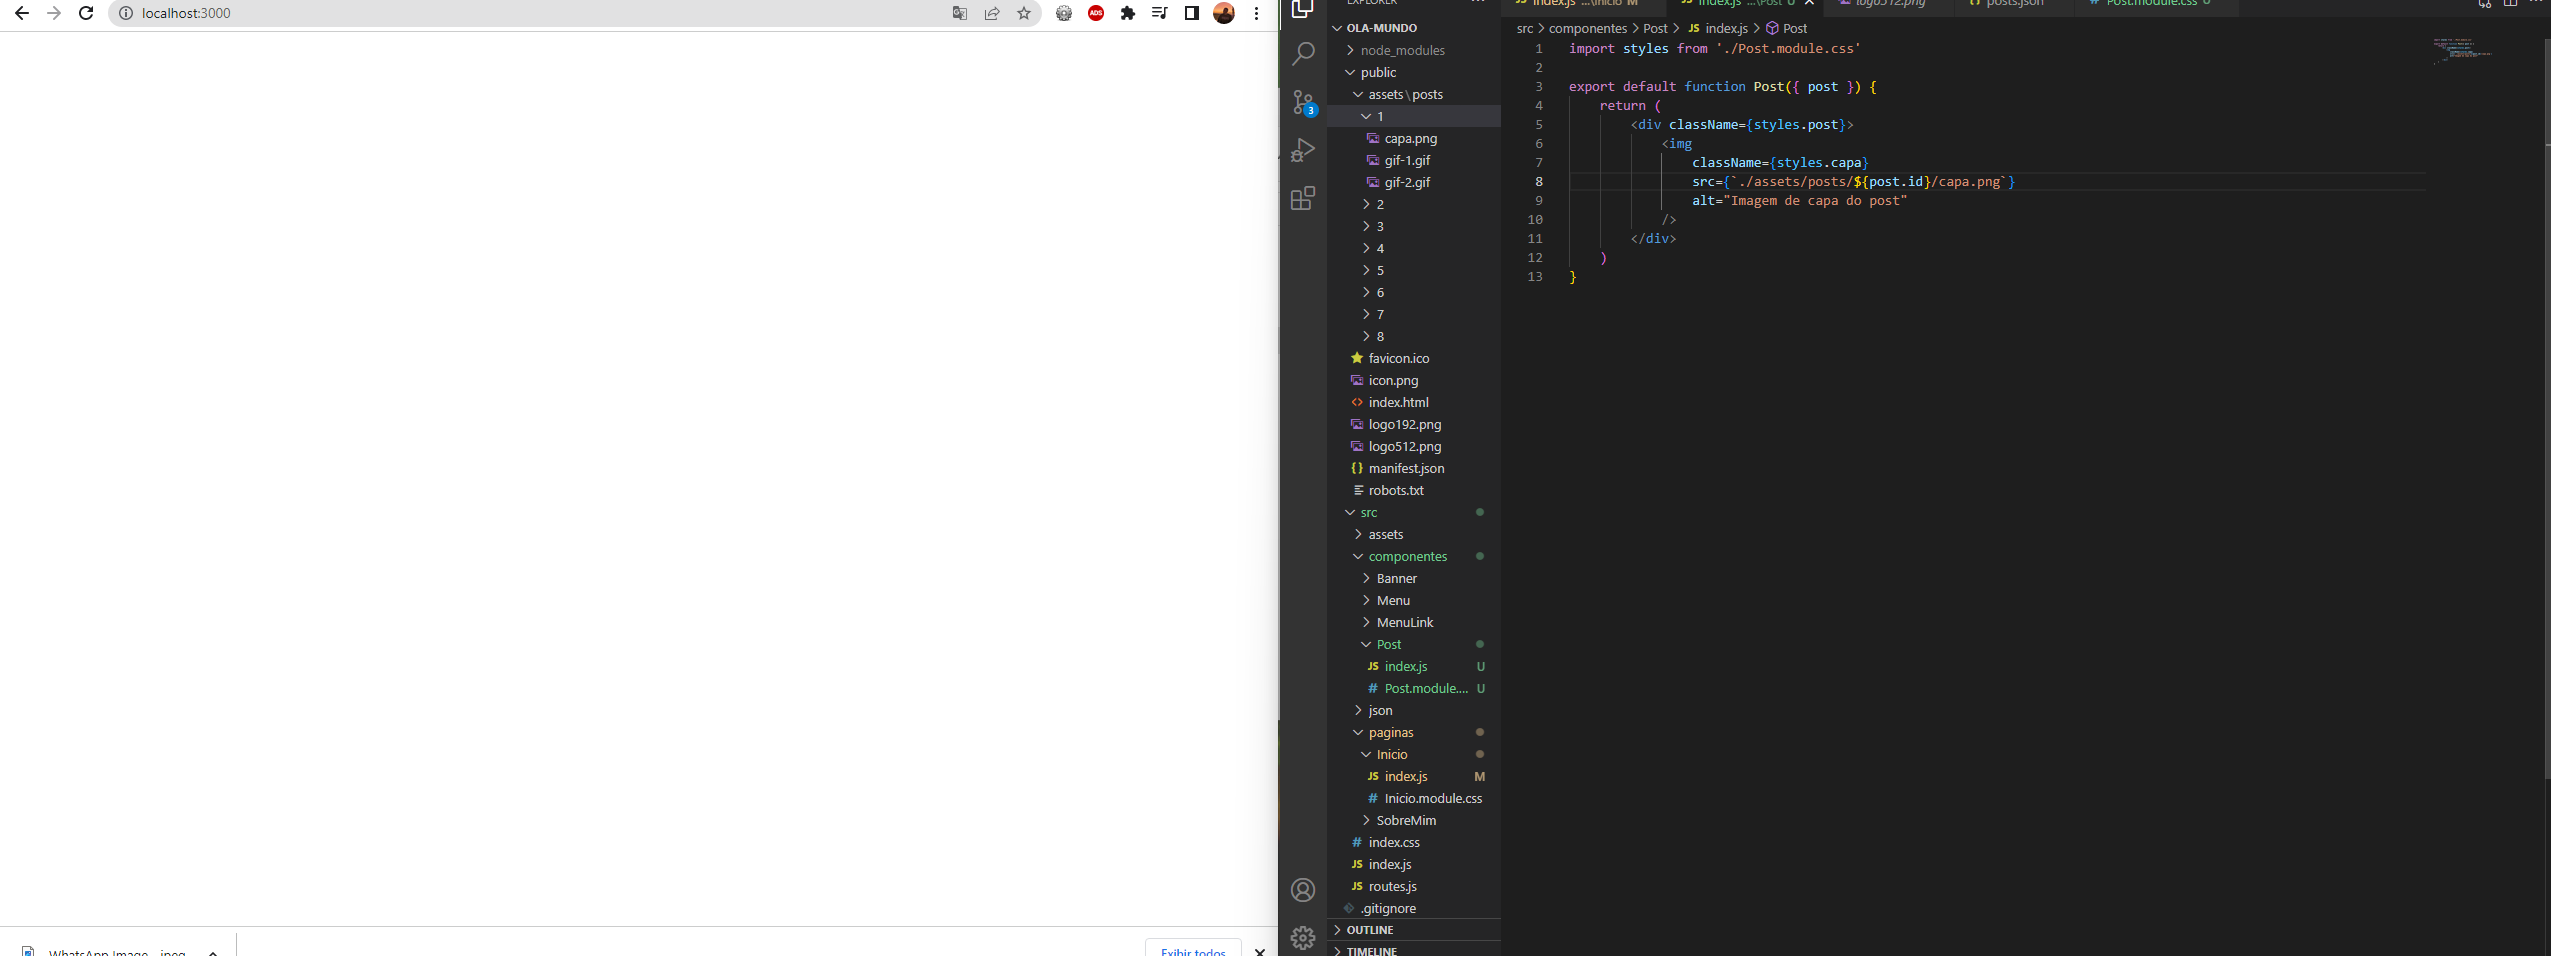Expand the src assets folder
This screenshot has height=956, width=2551.
click(1414, 534)
